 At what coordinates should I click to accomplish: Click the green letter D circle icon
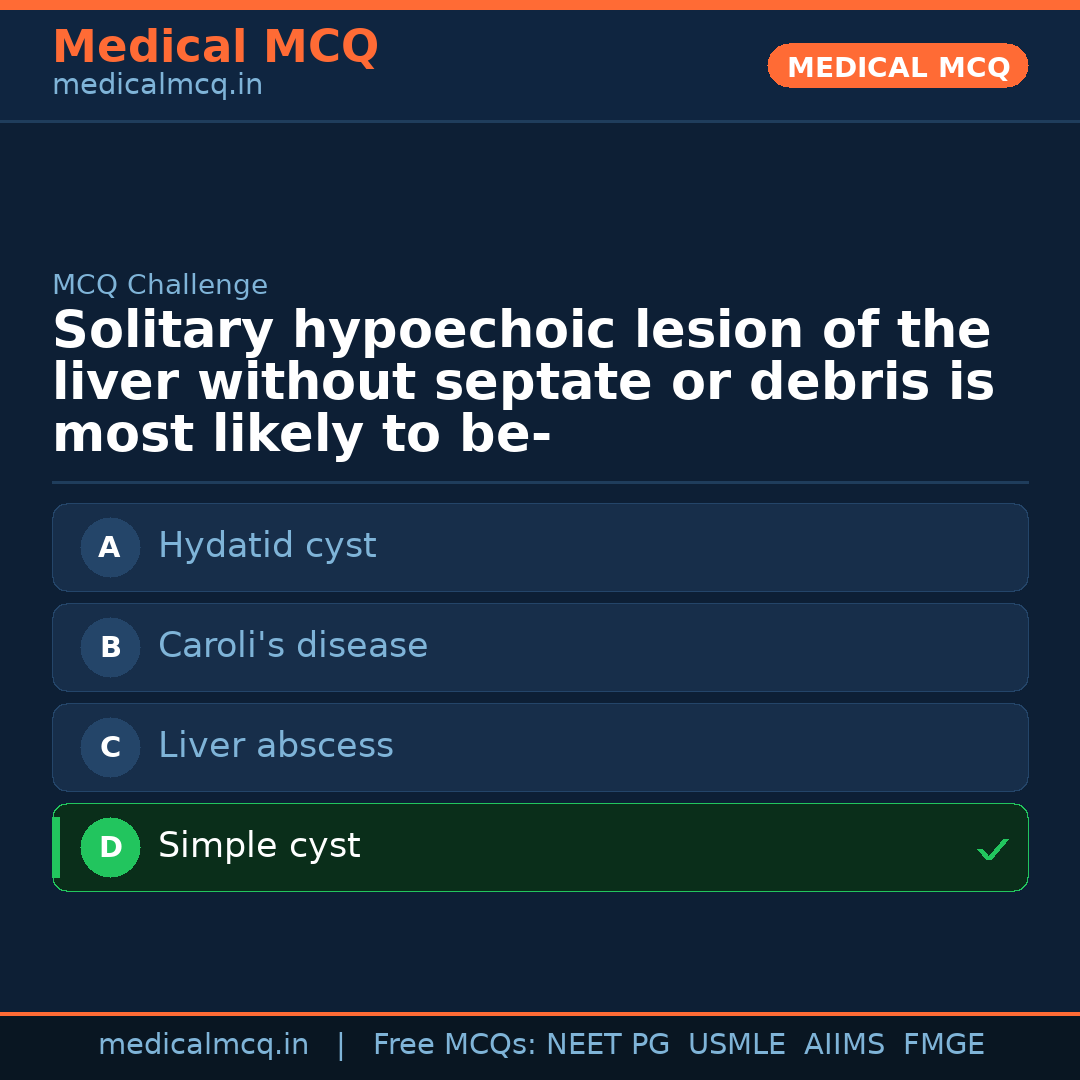click(x=110, y=847)
